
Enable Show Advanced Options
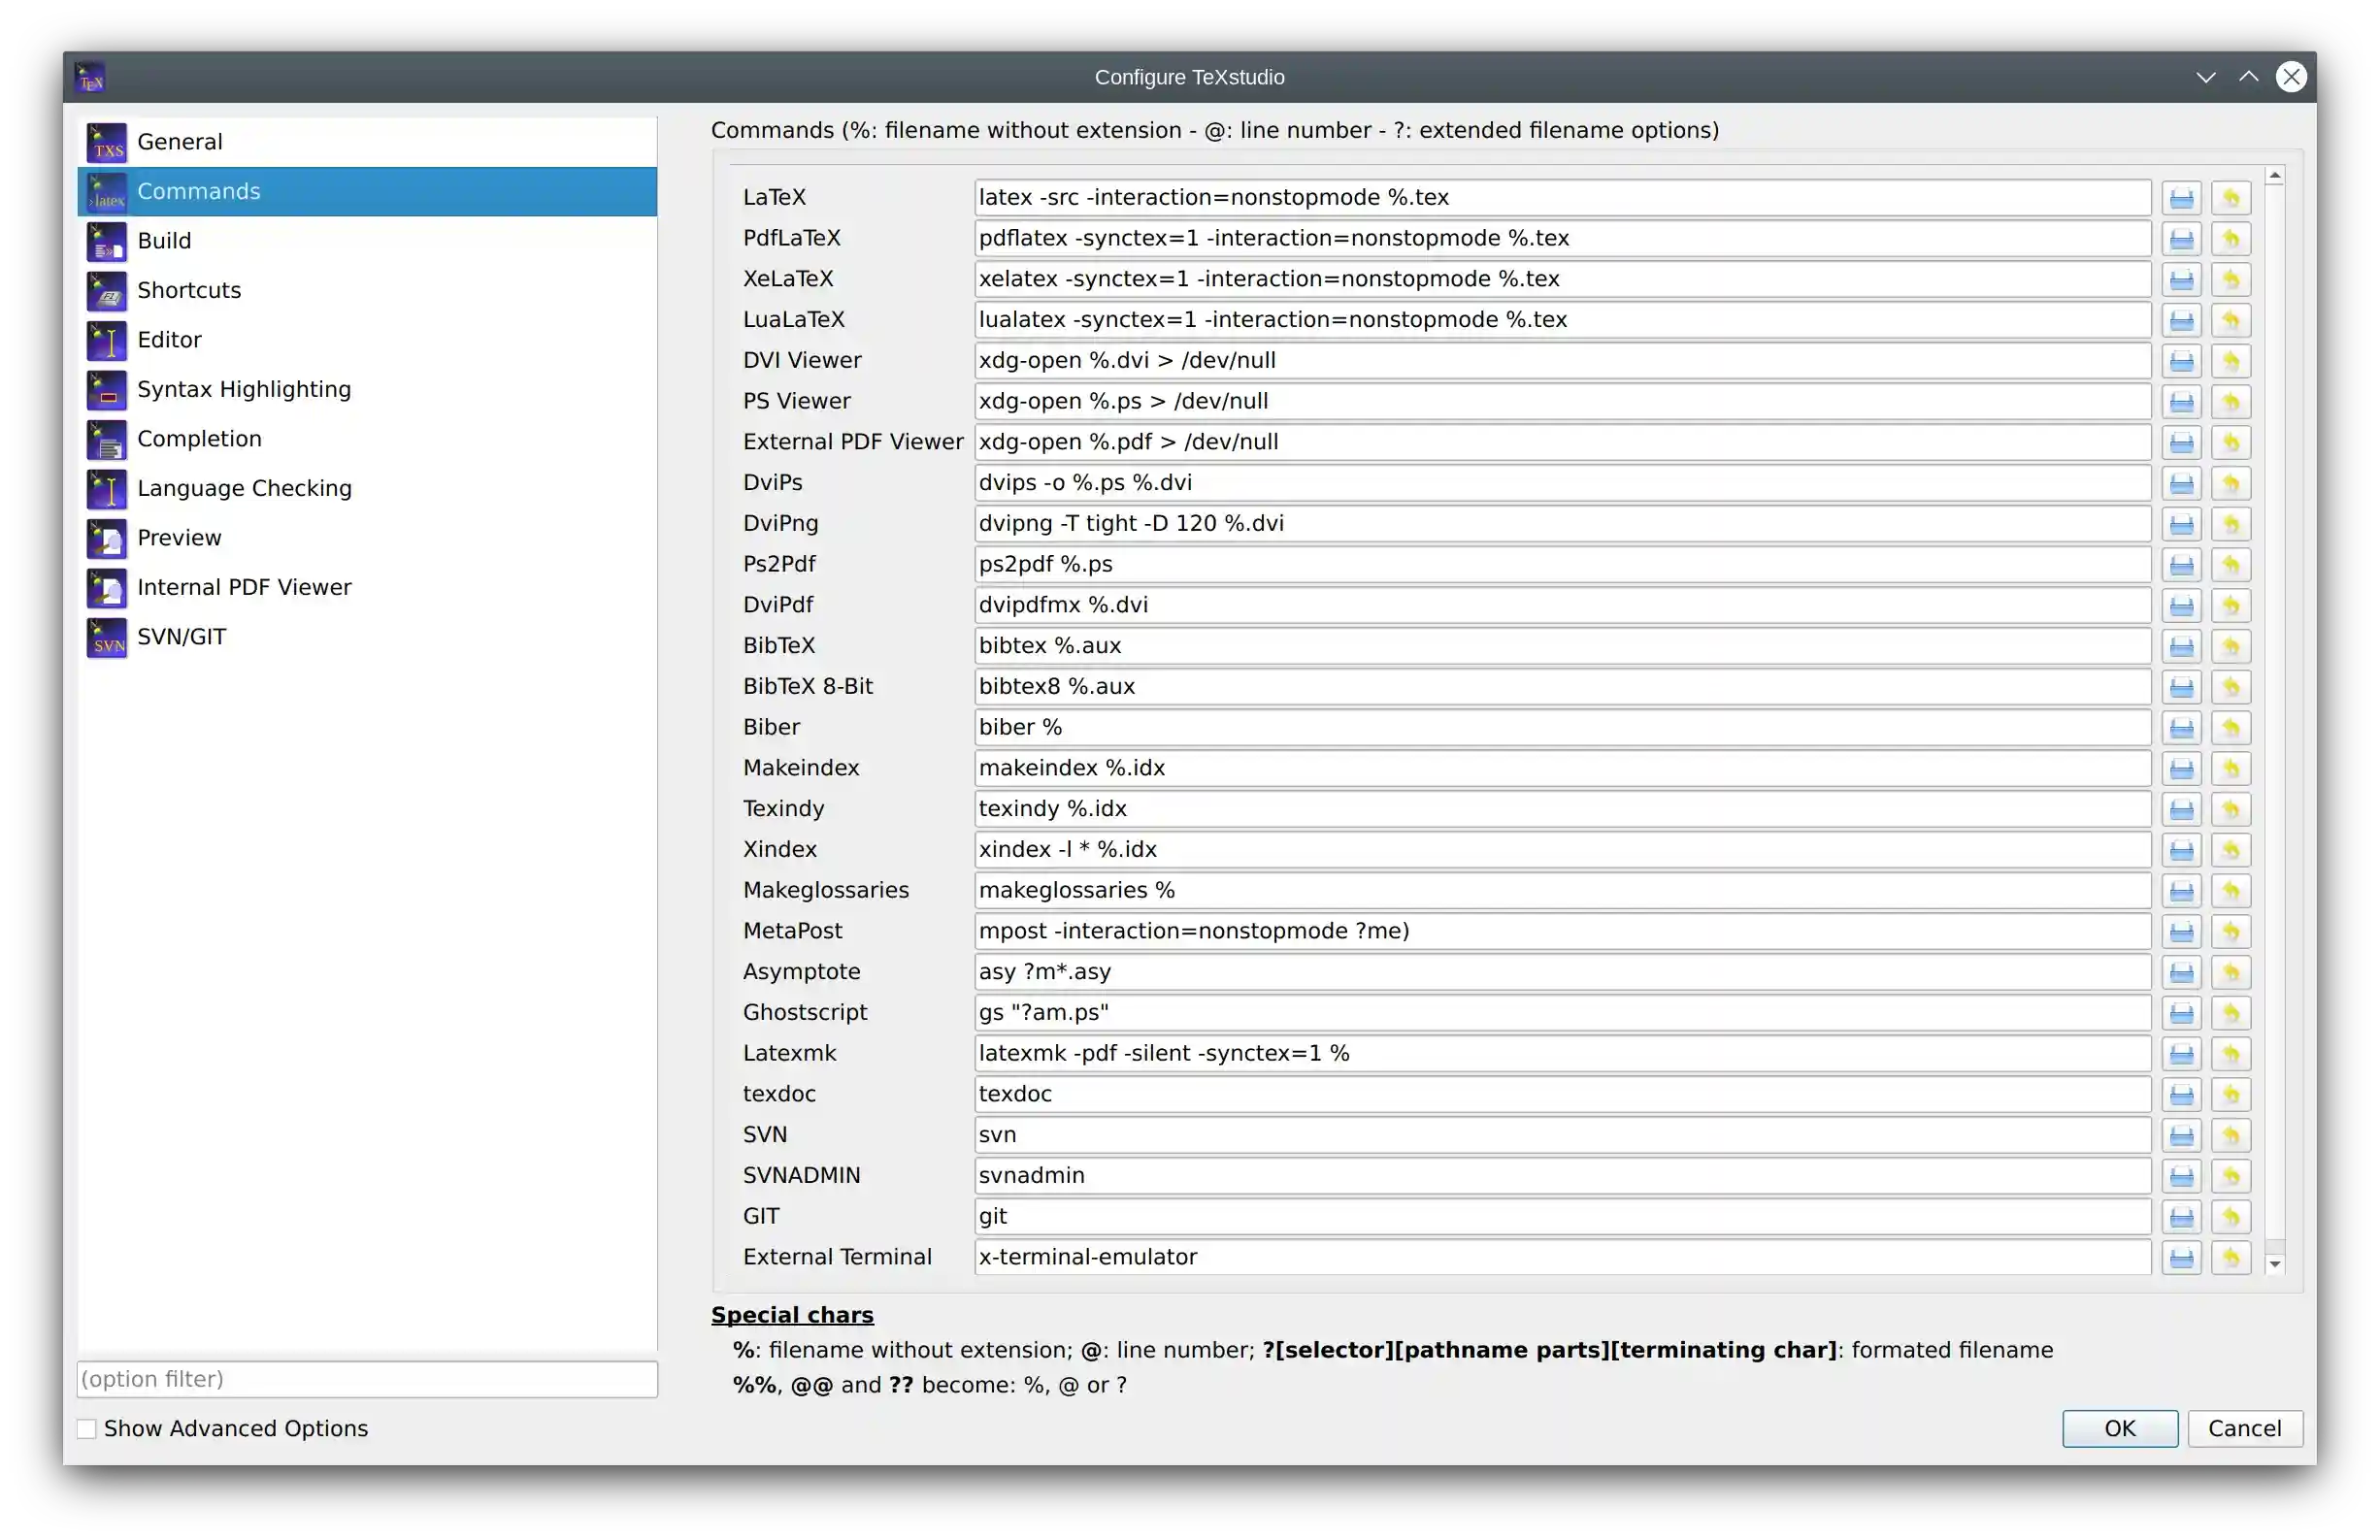87,1428
